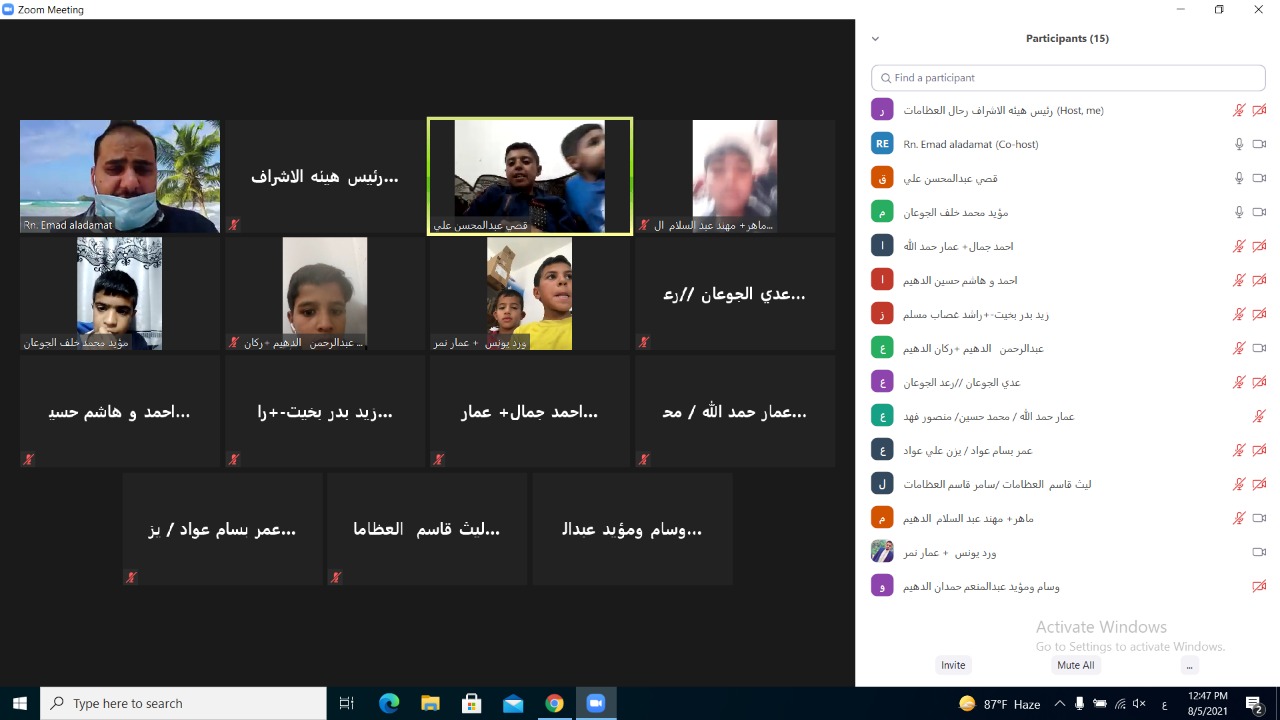Image resolution: width=1280 pixels, height=720 pixels.
Task: Open the more options menu via the ... button
Action: [1189, 665]
